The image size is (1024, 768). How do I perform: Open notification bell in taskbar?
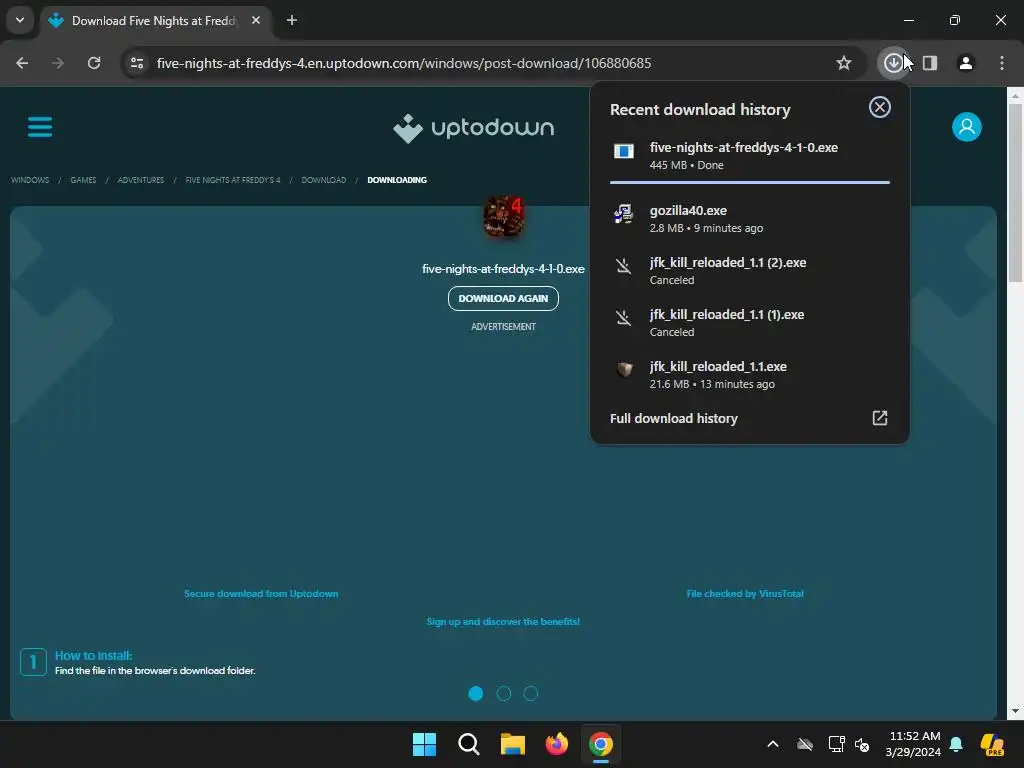coord(956,744)
